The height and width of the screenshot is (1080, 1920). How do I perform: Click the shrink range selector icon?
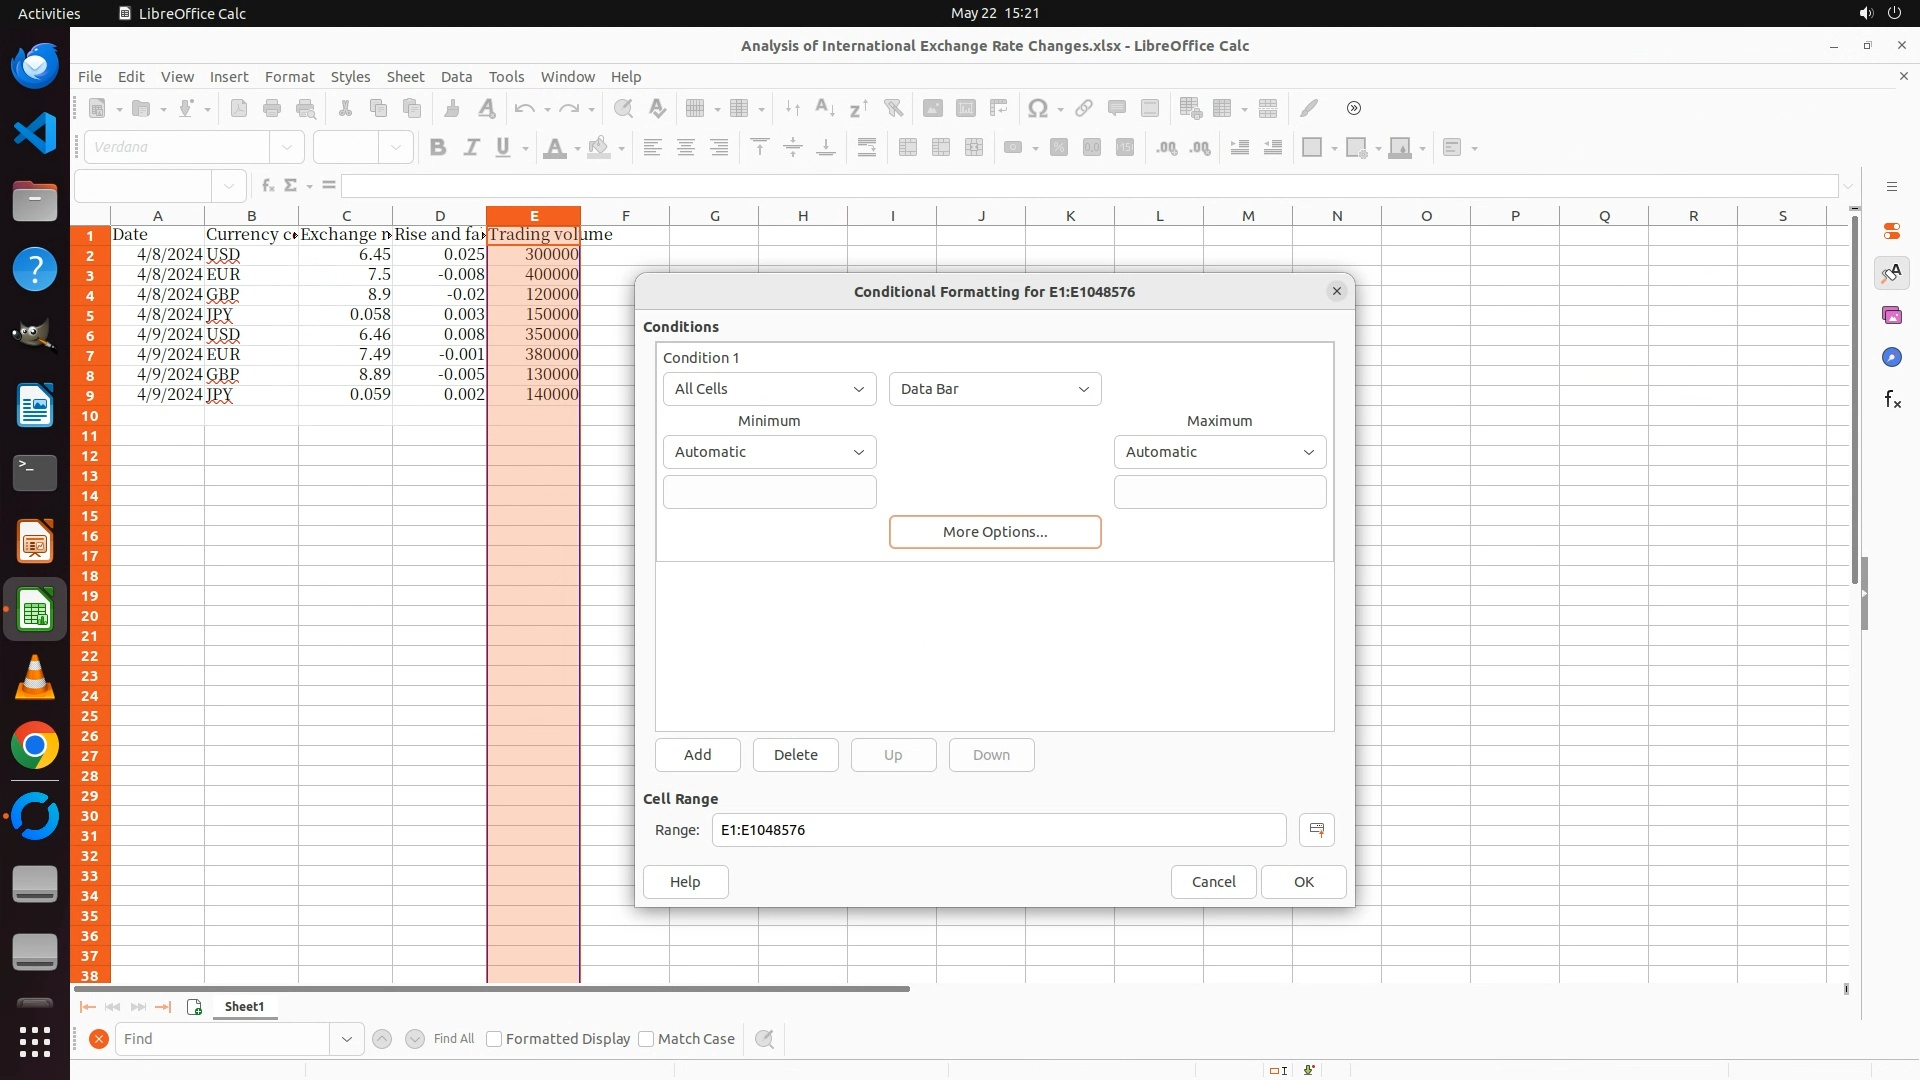tap(1316, 830)
